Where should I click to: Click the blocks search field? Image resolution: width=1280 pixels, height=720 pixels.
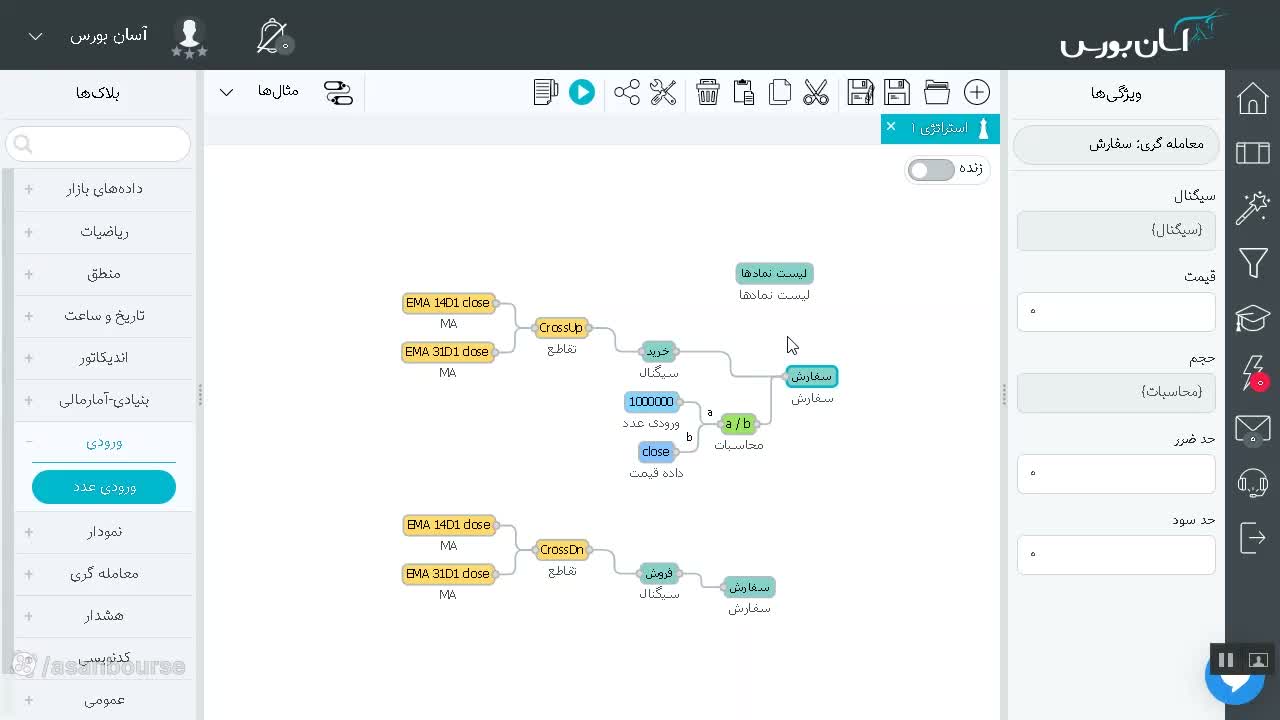click(98, 144)
